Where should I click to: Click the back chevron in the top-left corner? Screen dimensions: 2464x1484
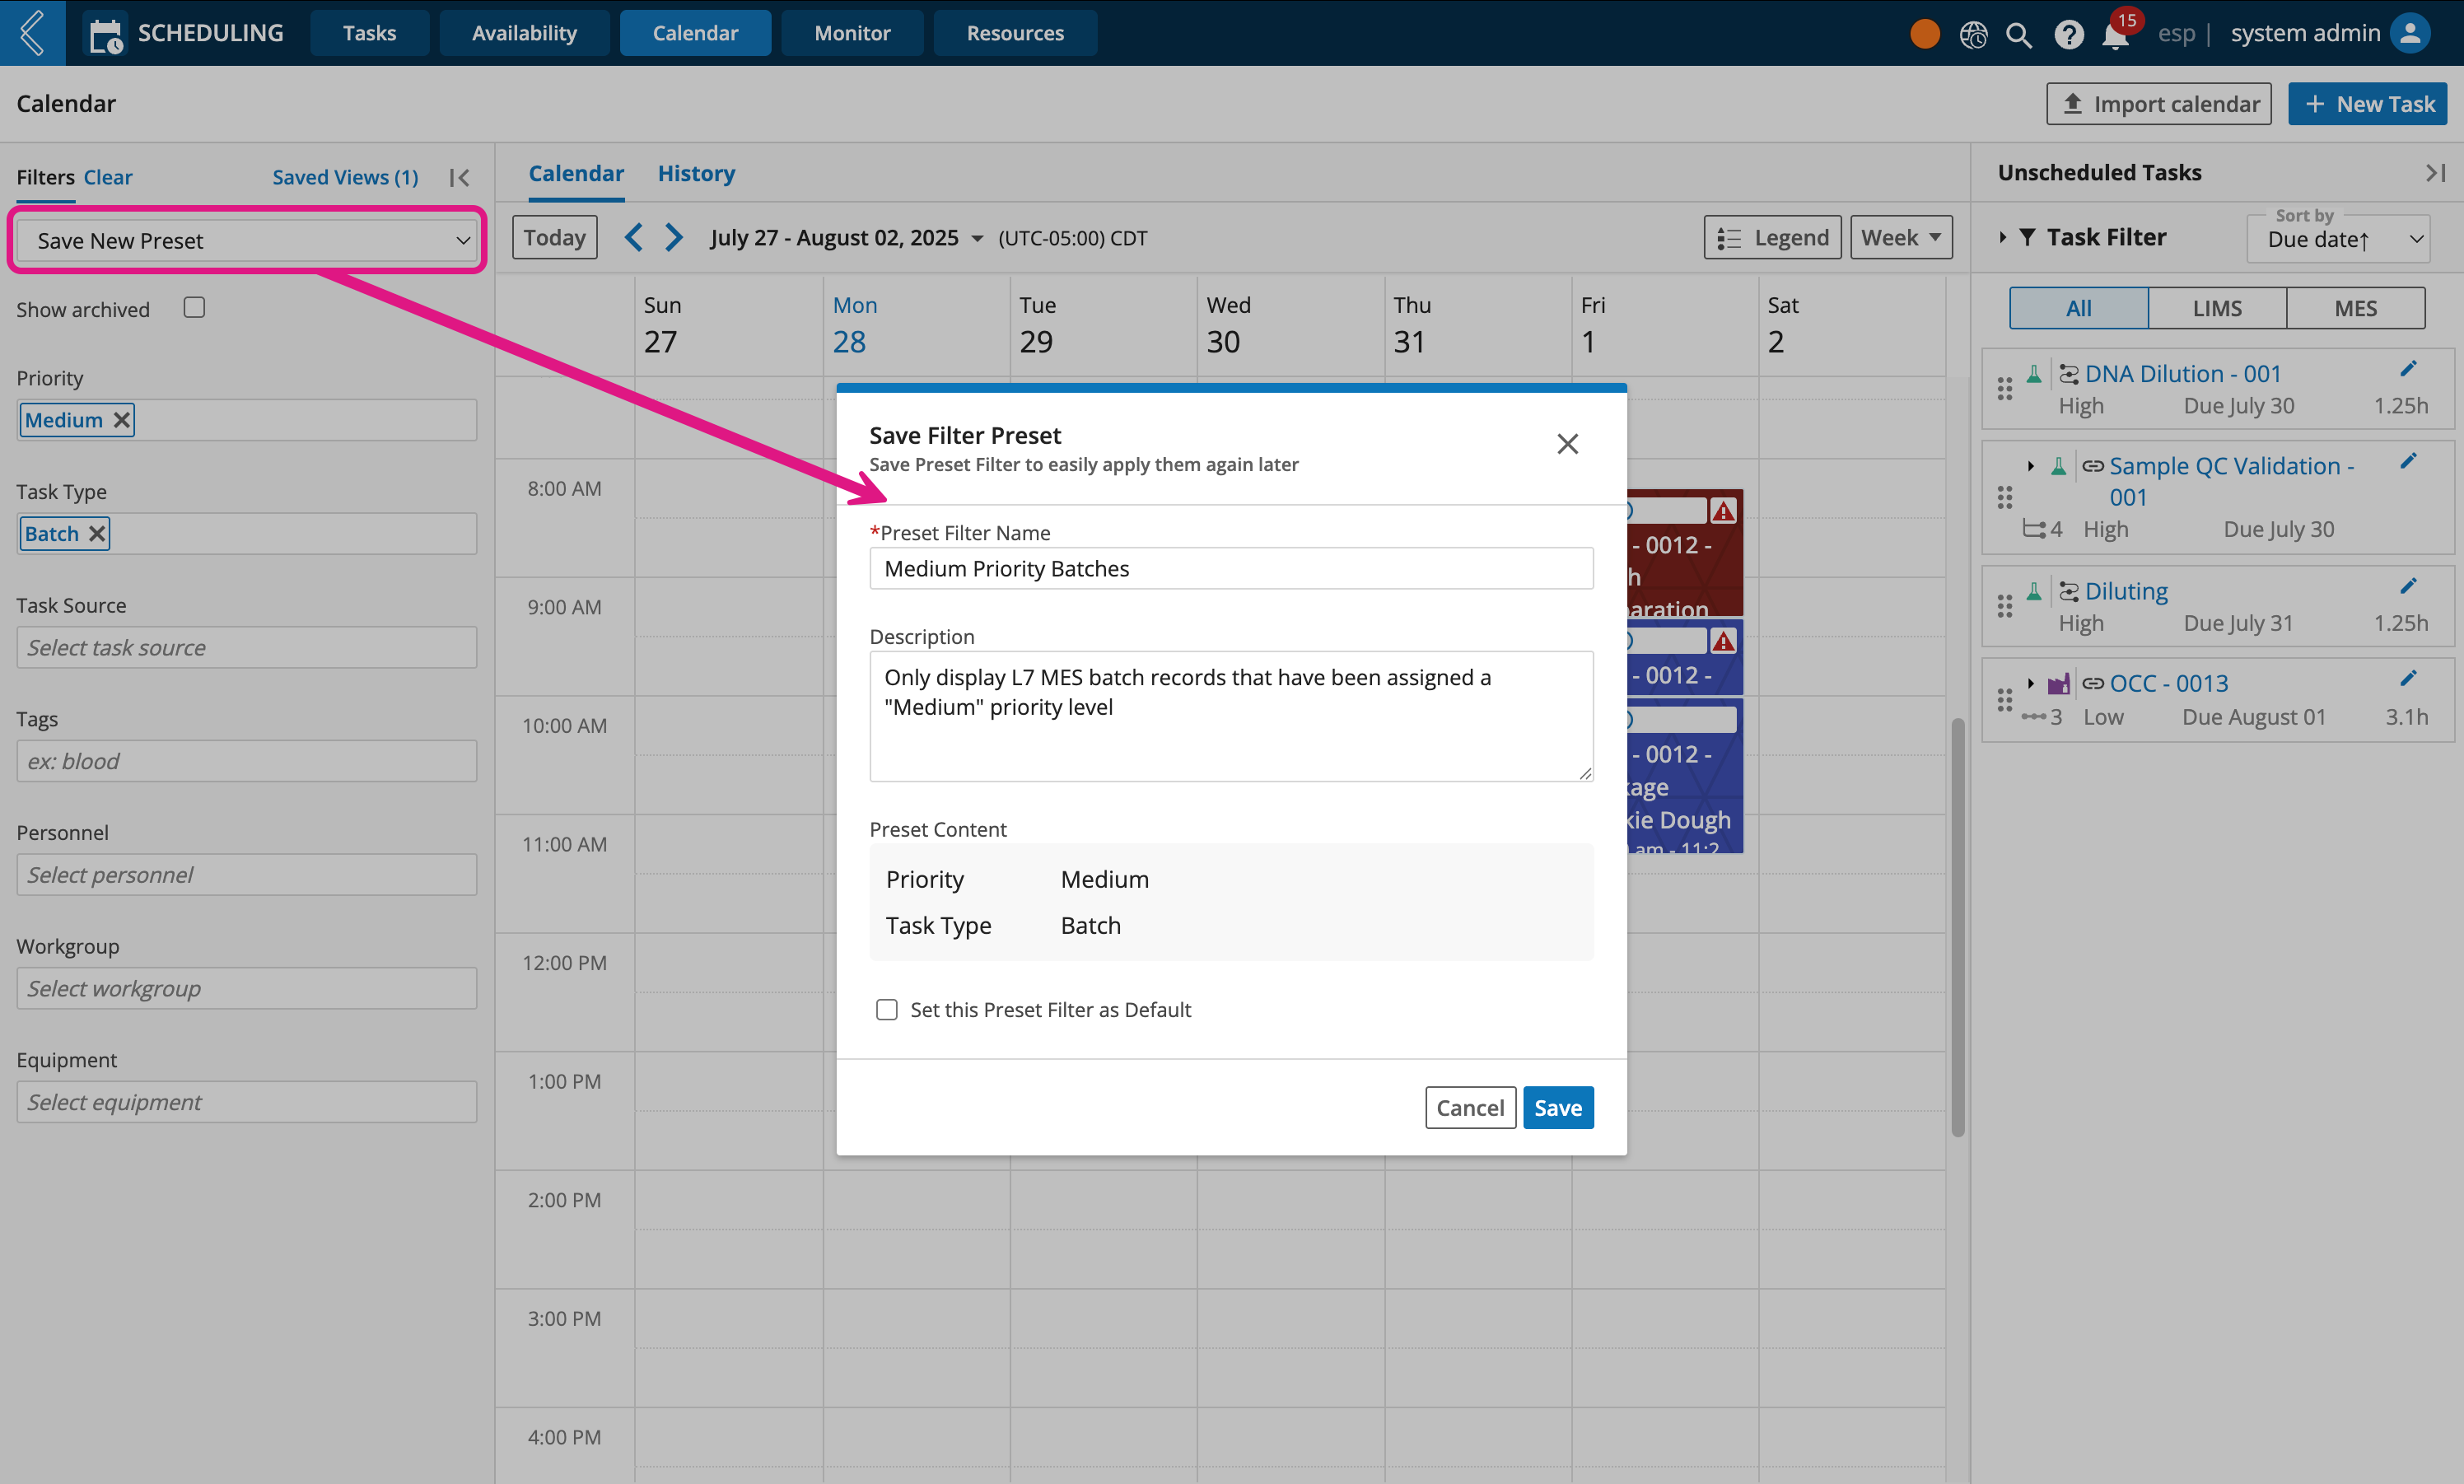point(32,33)
